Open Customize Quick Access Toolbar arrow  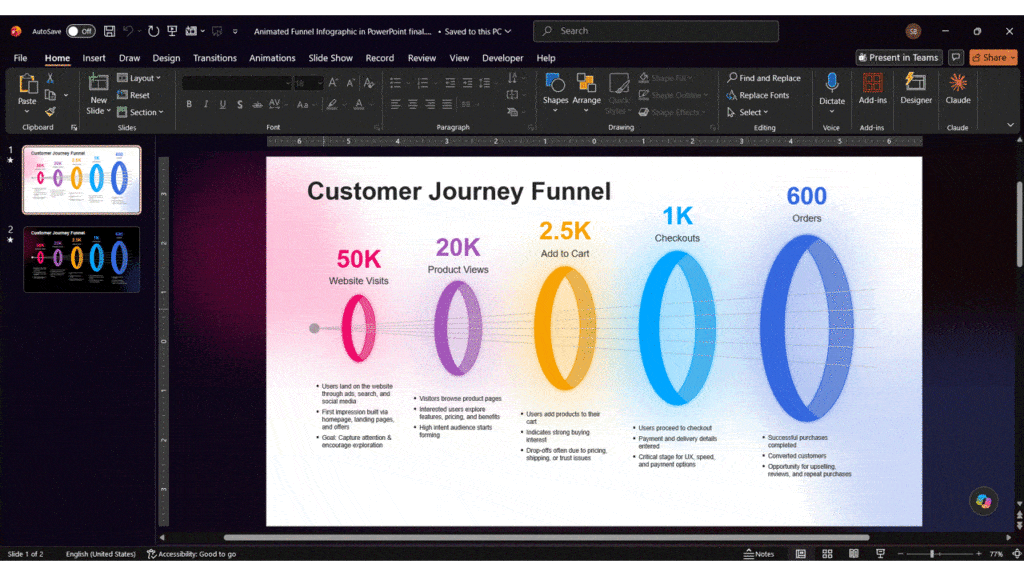tap(235, 31)
